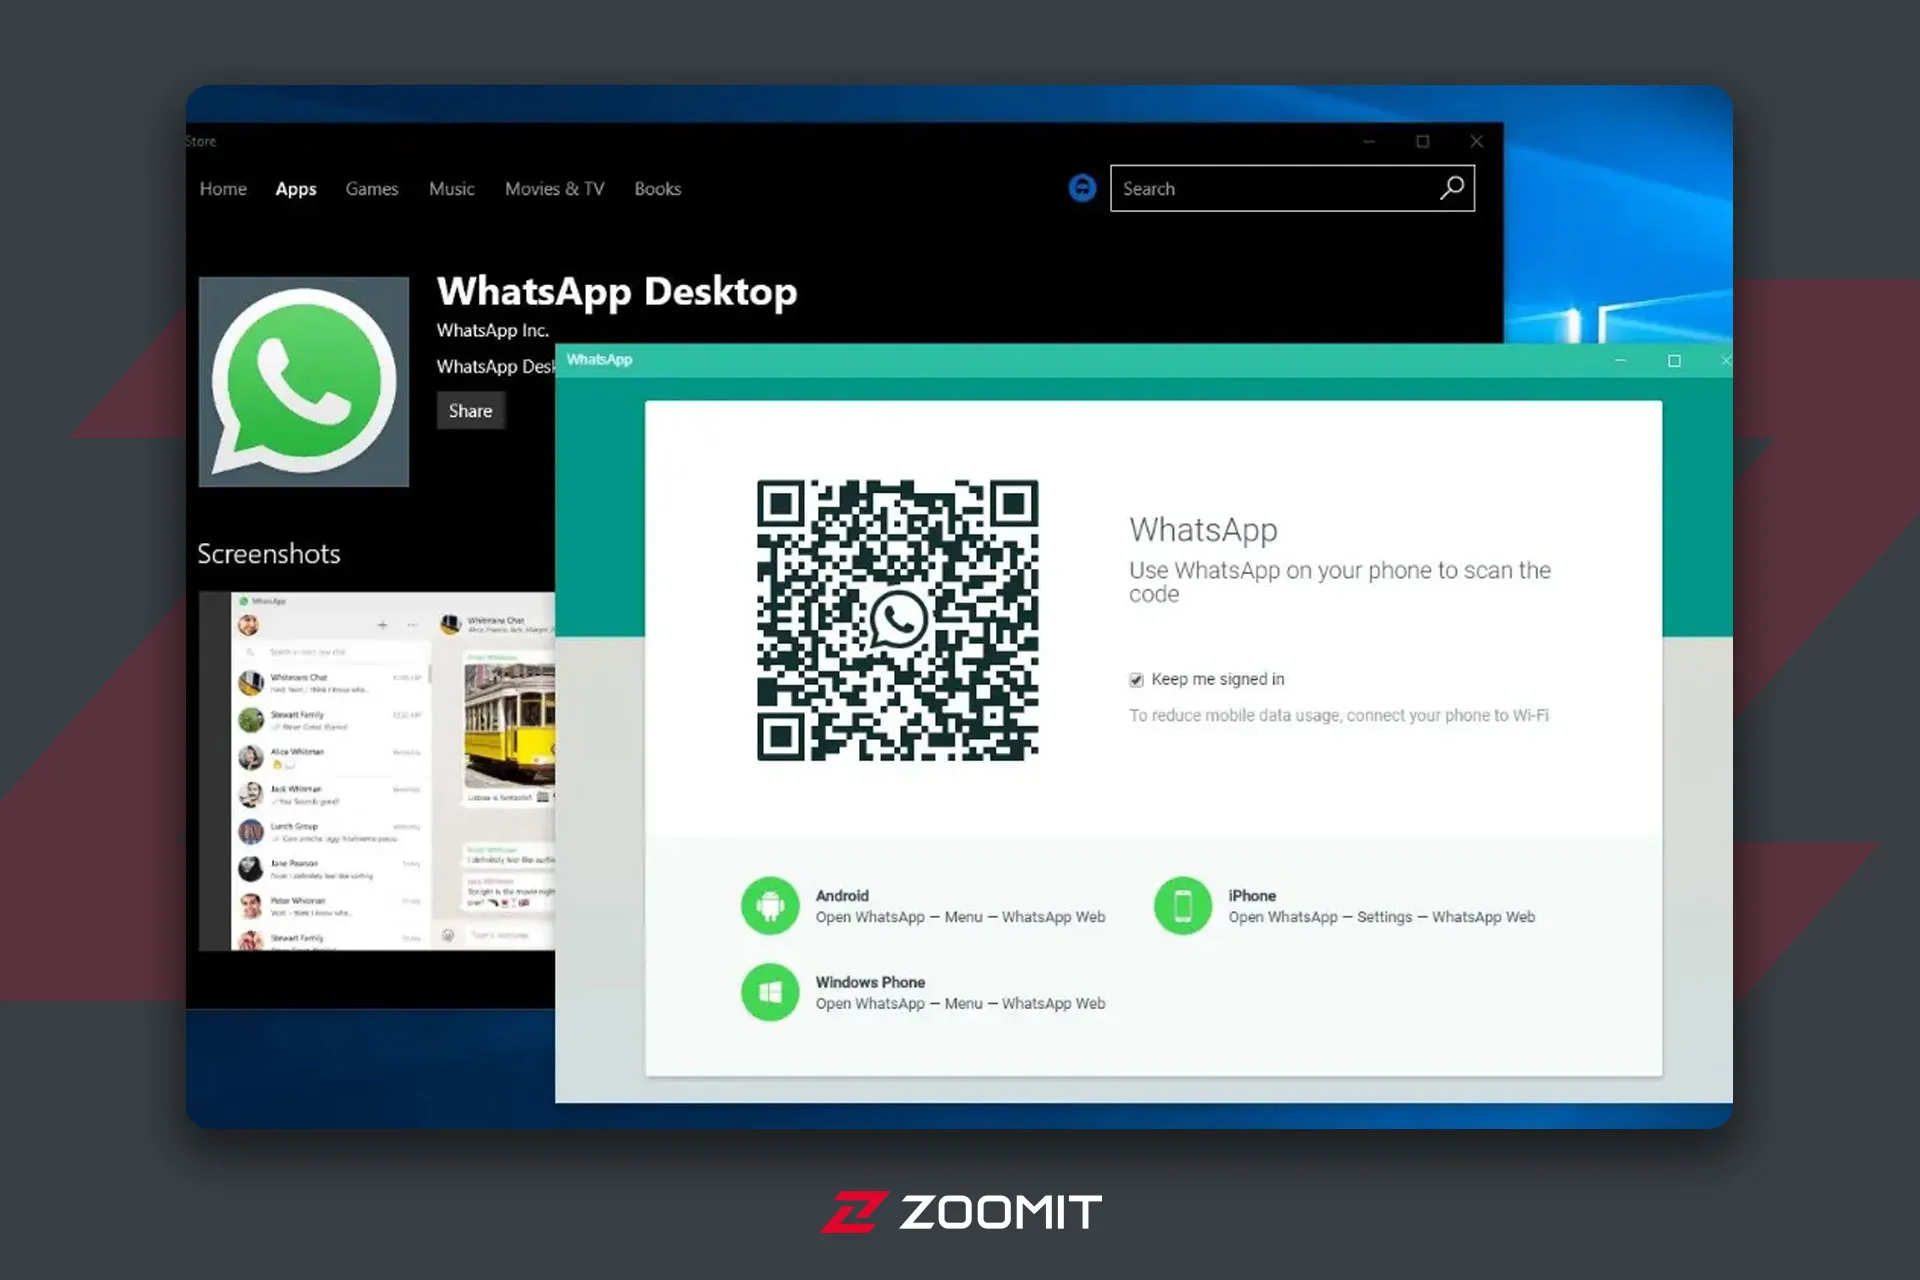Click the Android instructions text

click(960, 917)
